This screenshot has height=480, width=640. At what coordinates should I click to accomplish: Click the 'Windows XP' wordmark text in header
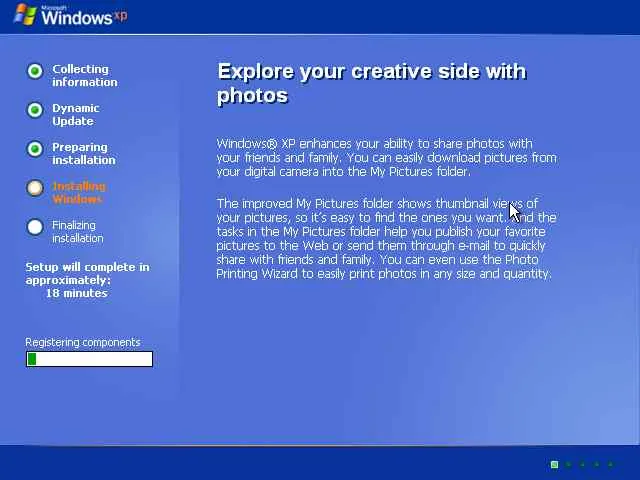pyautogui.click(x=84, y=17)
